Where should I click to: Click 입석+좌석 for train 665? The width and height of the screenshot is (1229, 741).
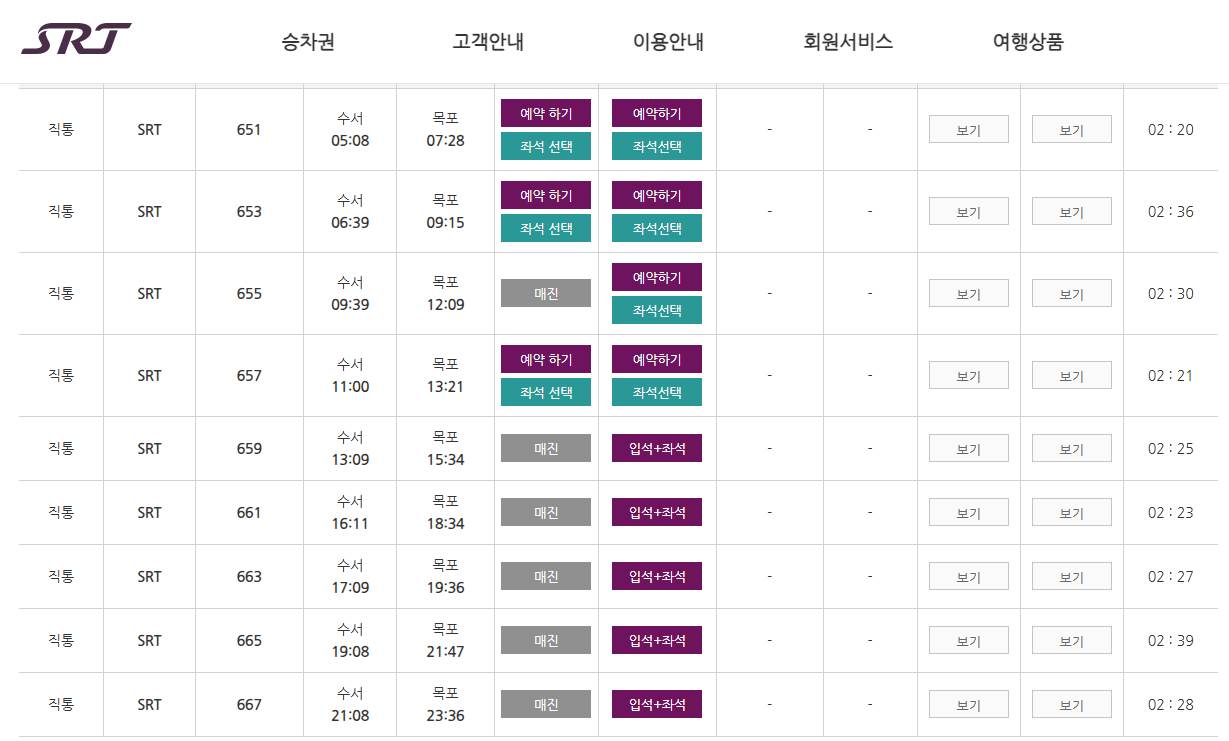[x=657, y=640]
